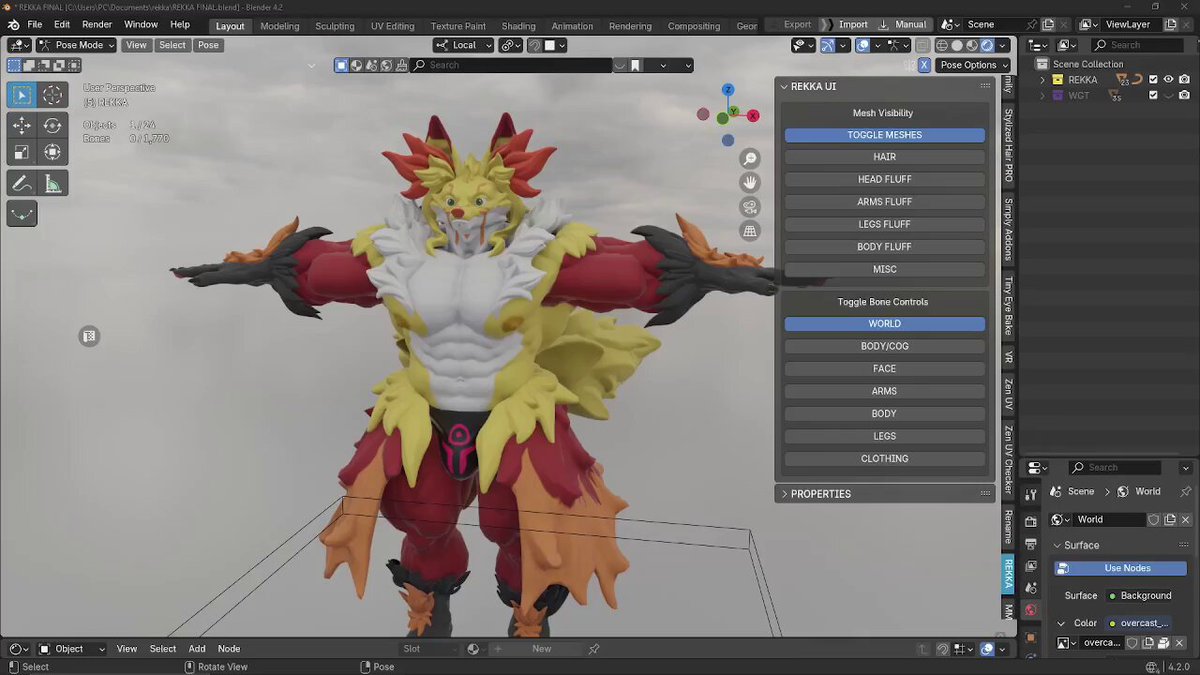Switch to solid viewport shading
1200x675 pixels.
pyautogui.click(x=957, y=45)
